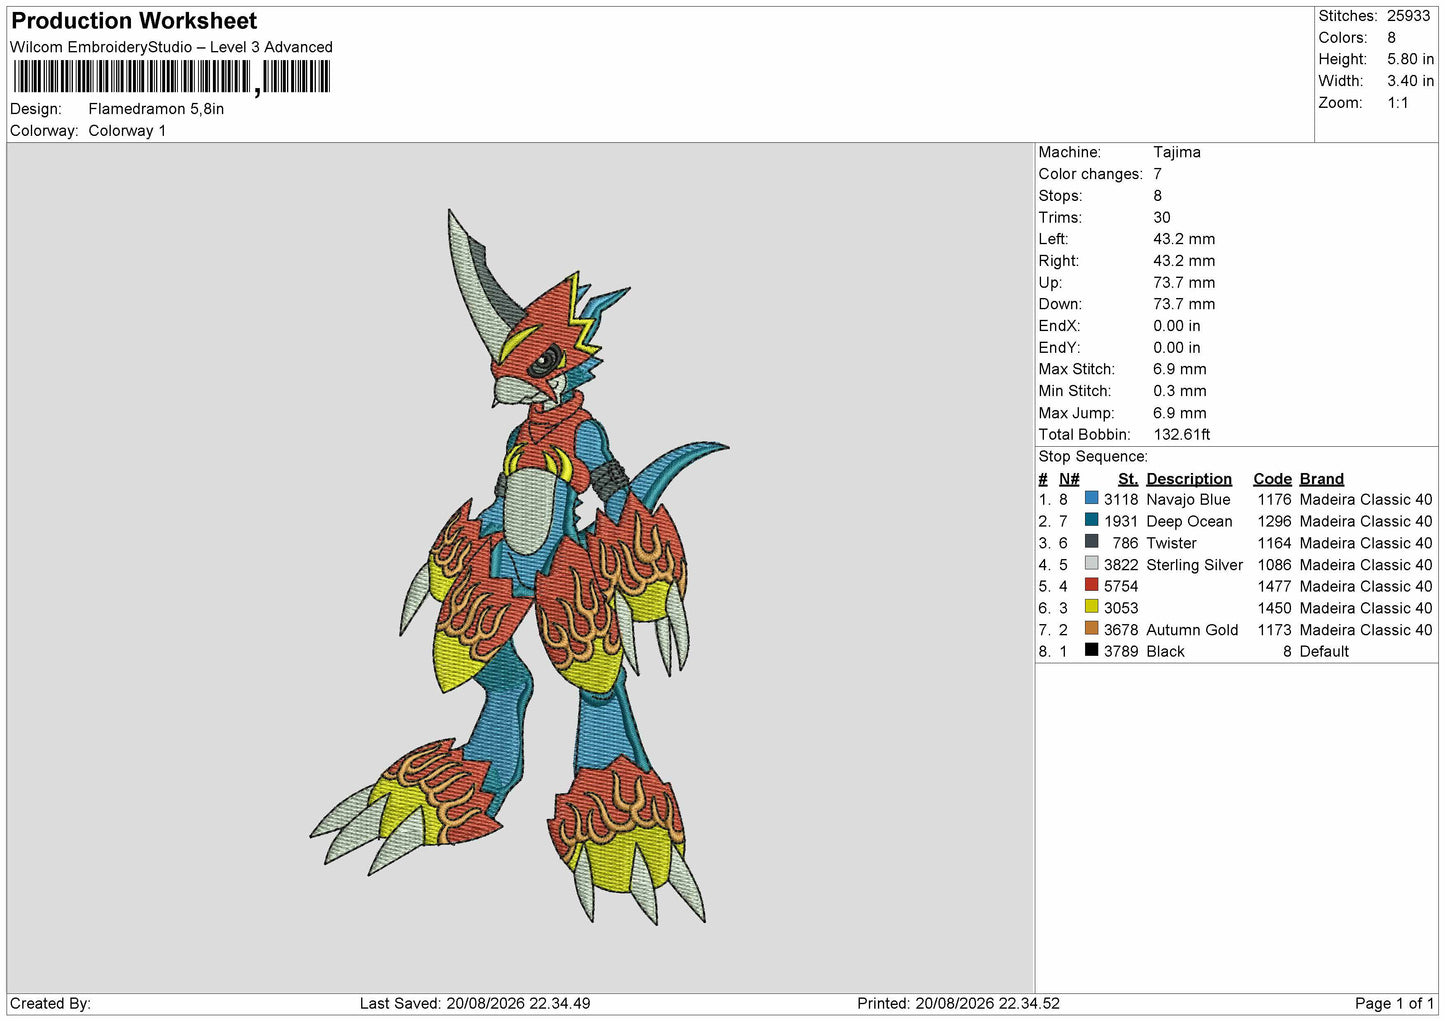Screen dimensions: 1445x1021
Task: Click the stitch count '3822'
Action: [x=1121, y=565]
